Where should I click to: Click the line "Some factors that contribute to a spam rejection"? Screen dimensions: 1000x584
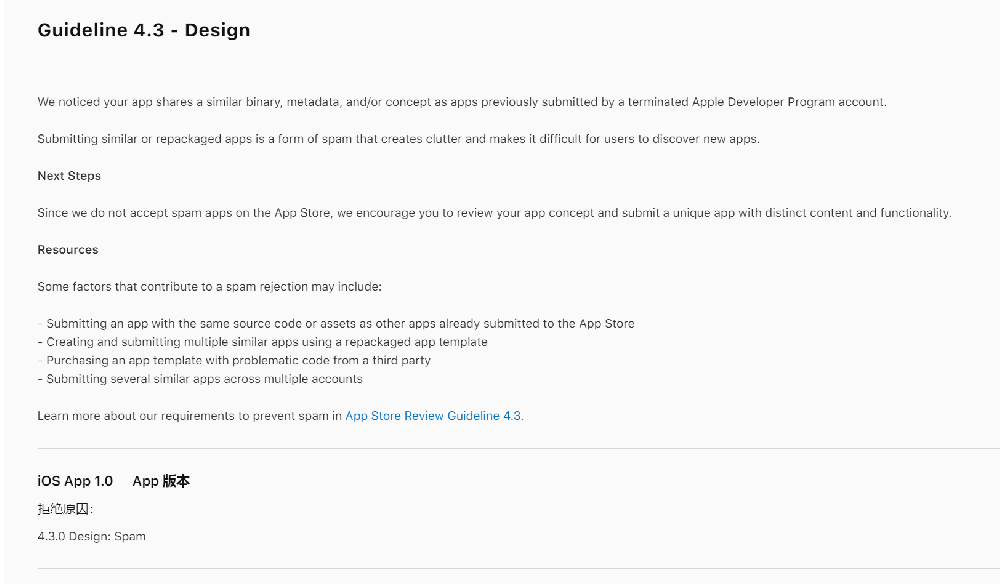[x=209, y=287]
